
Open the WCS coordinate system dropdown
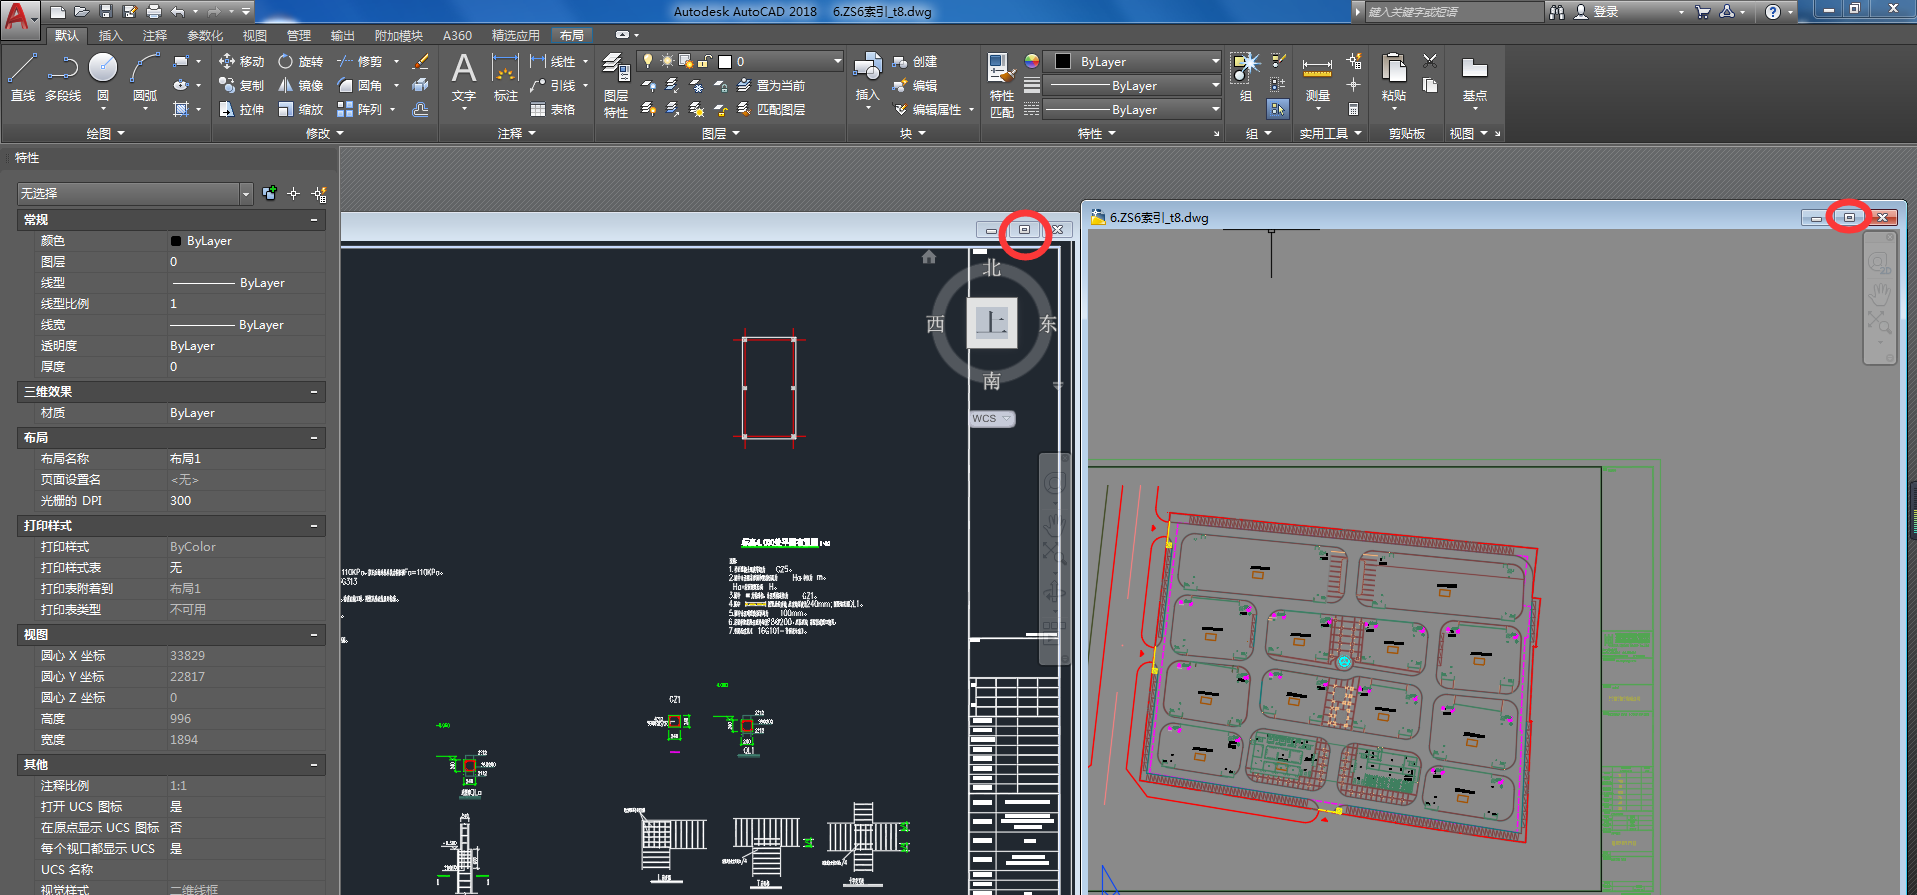point(992,419)
